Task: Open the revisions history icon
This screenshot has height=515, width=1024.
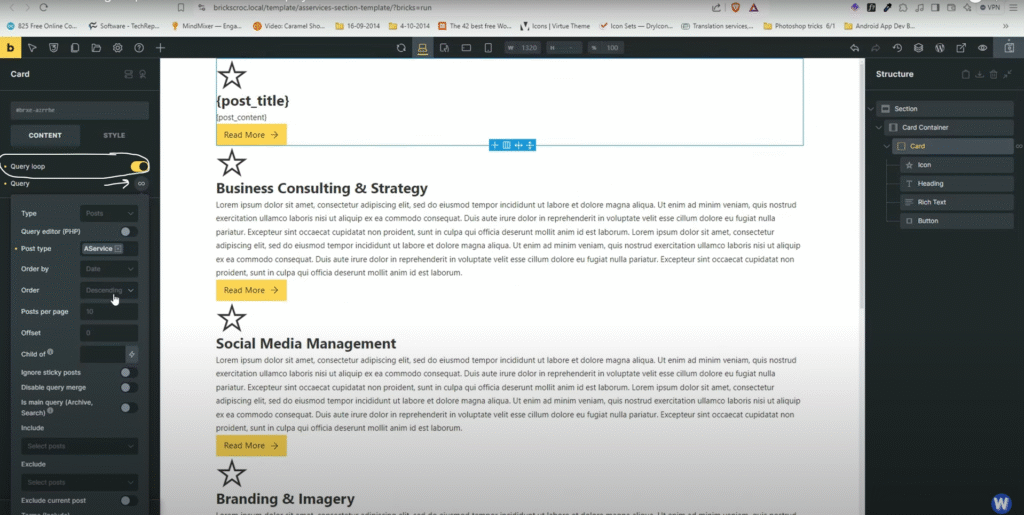Action: 897,48
